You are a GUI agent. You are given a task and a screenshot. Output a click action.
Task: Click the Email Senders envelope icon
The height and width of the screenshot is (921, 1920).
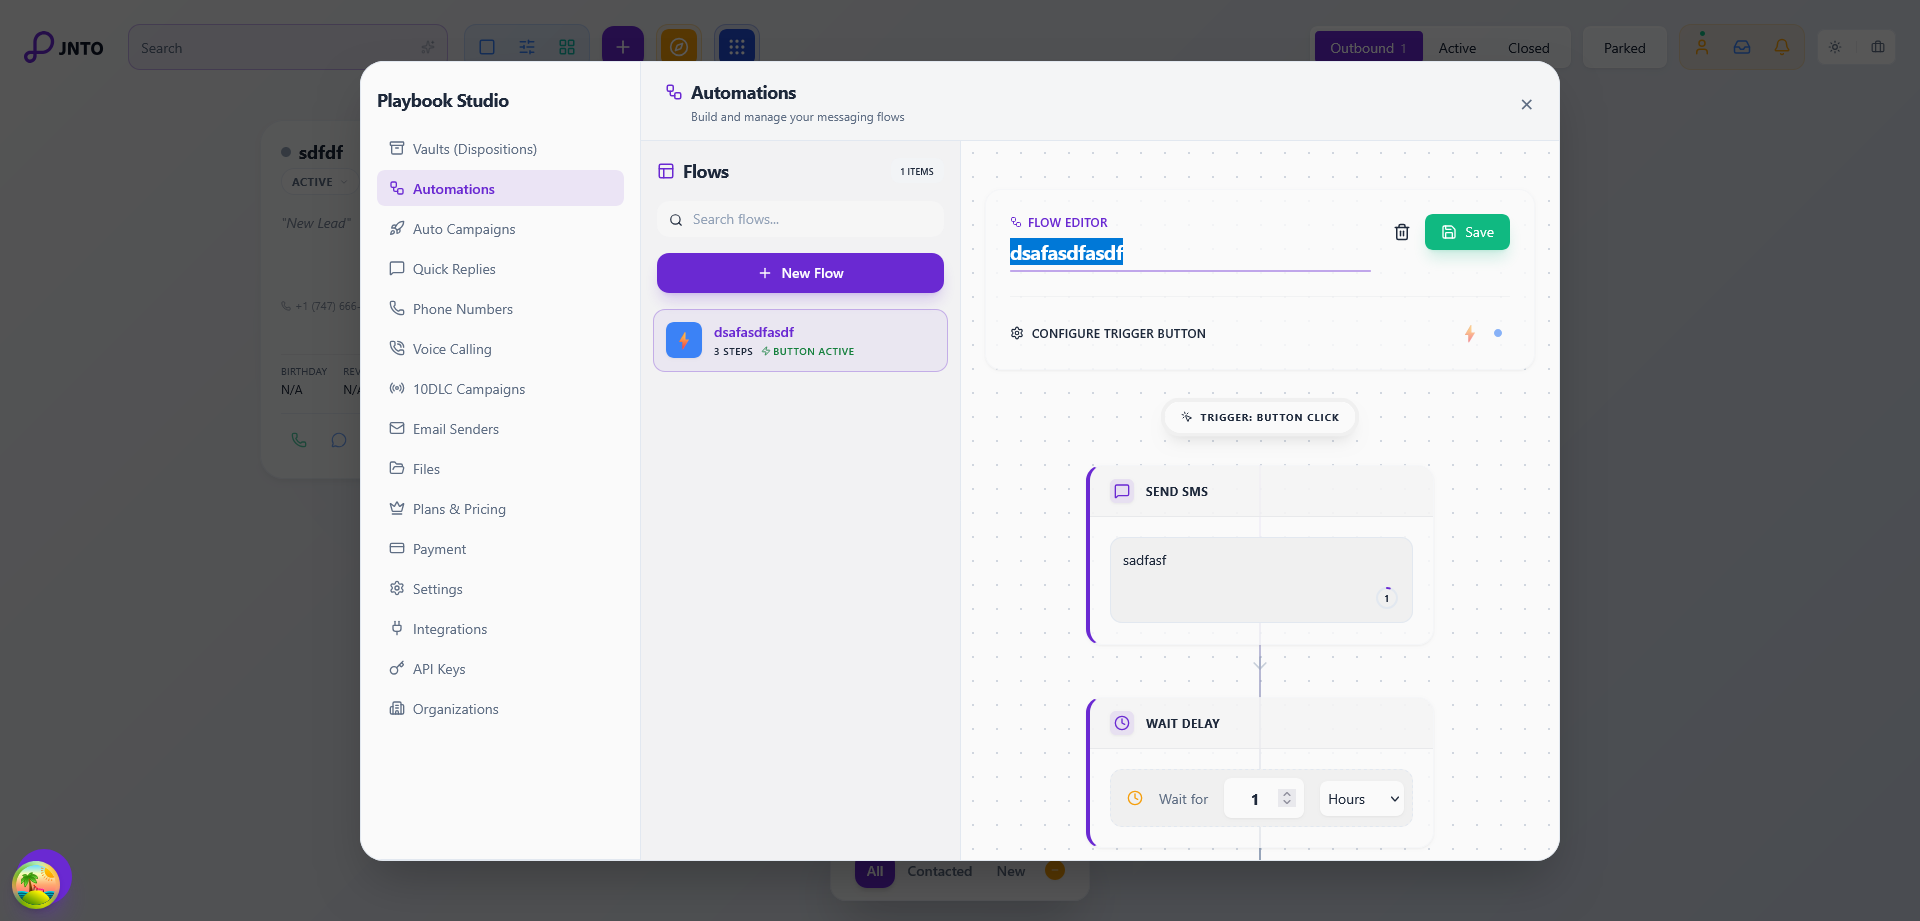(397, 428)
